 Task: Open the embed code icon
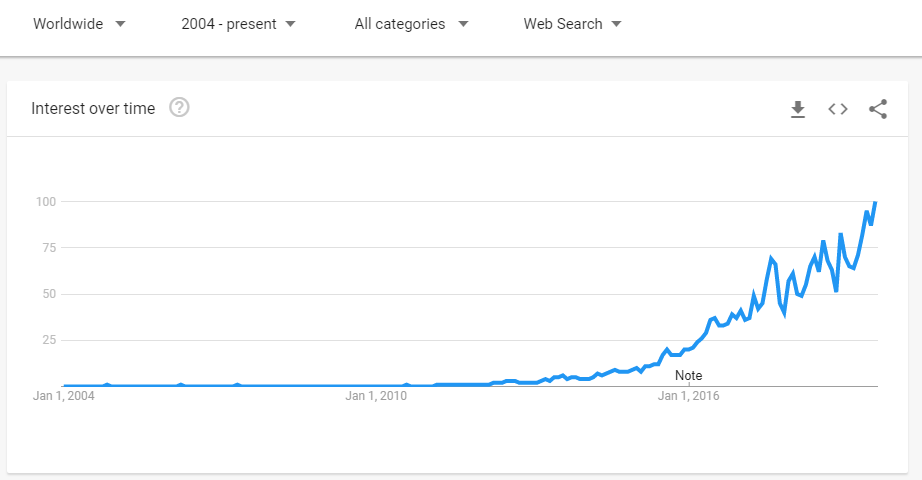[838, 109]
